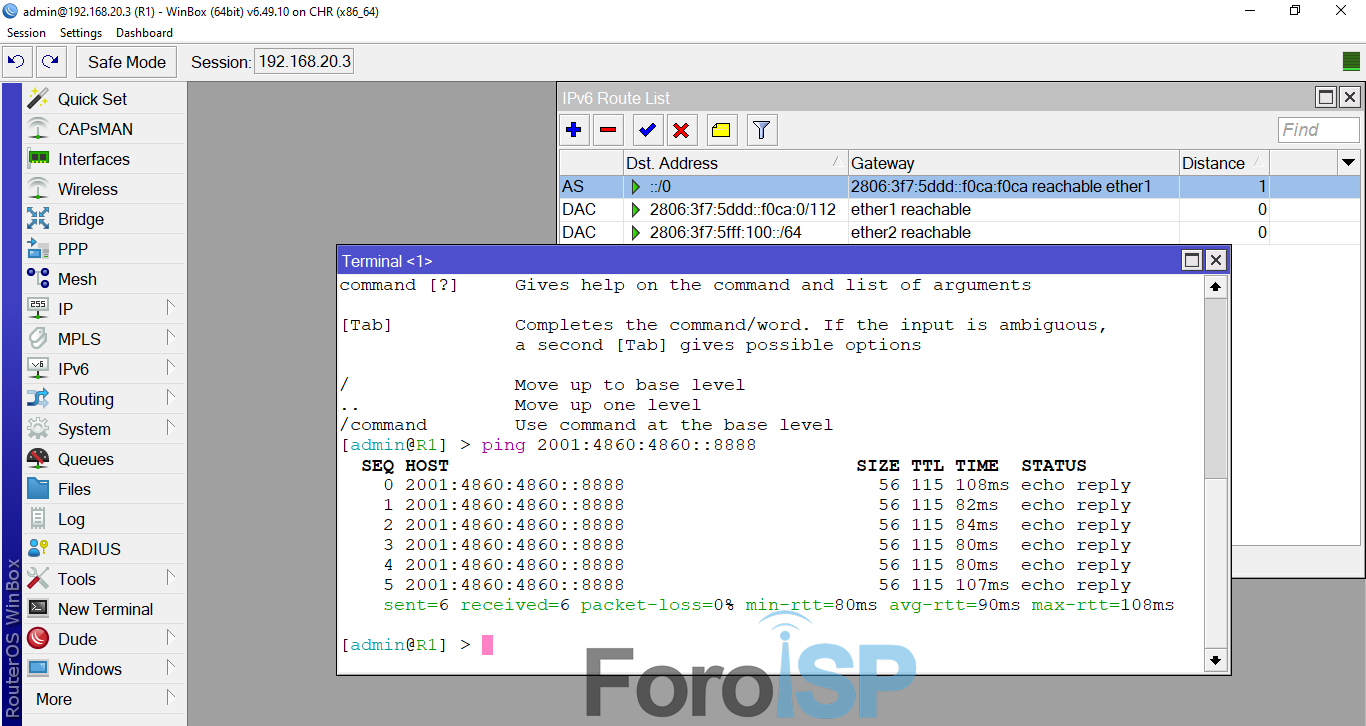Click terminal scrollbar down arrow
Screen dimensions: 1366x726
pyautogui.click(x=1215, y=660)
